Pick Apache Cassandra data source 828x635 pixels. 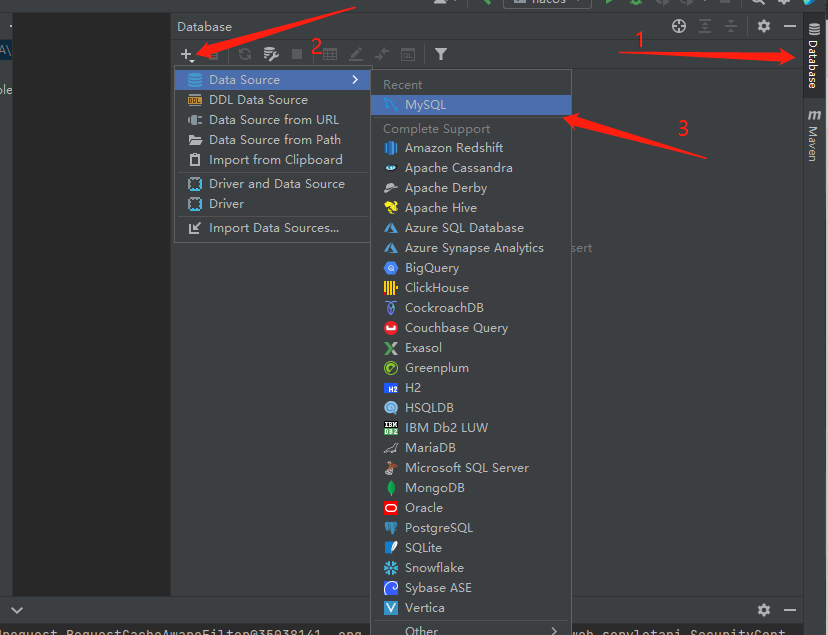click(x=471, y=168)
